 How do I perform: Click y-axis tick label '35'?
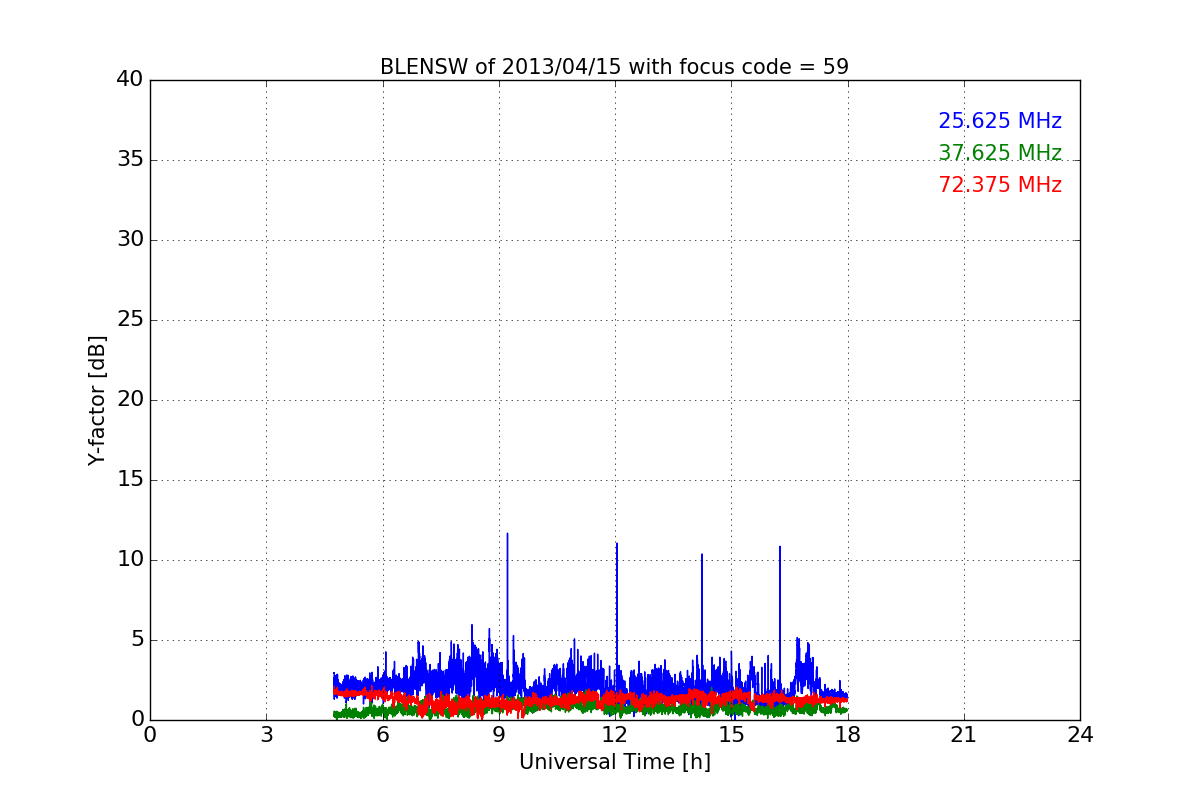tap(129, 159)
